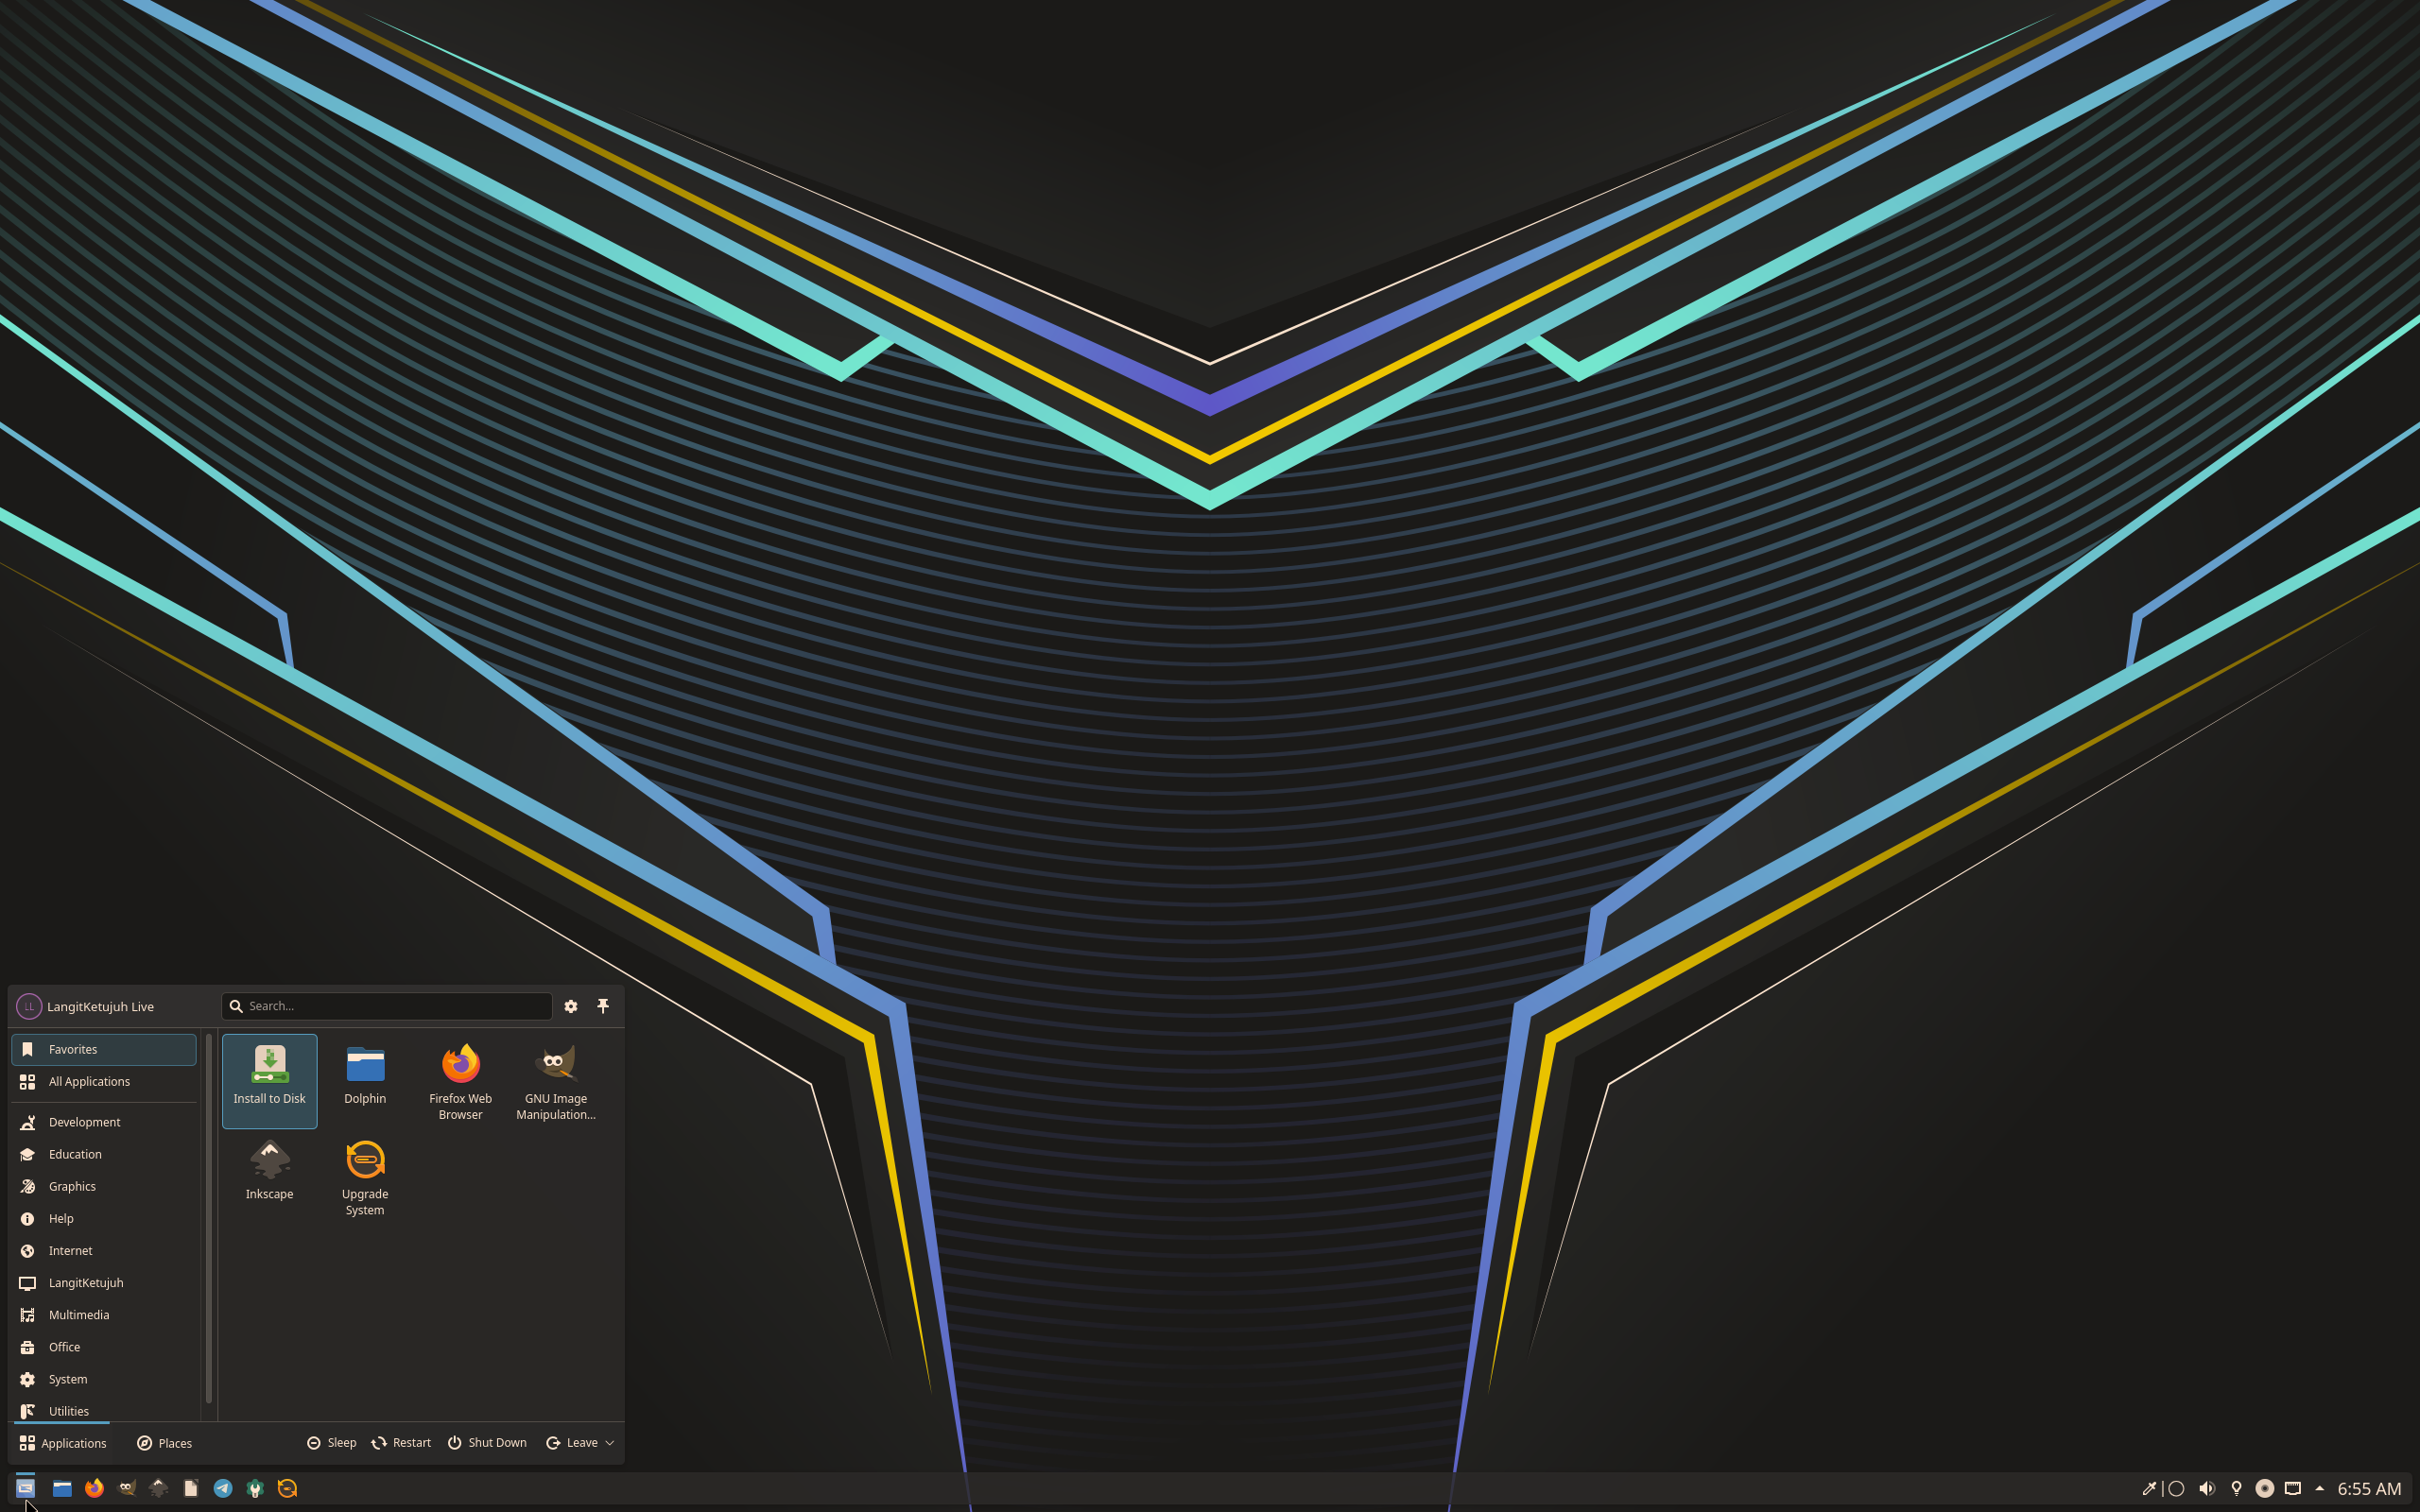Launch Telegram from the taskbar
This screenshot has width=2420, height=1512.
(223, 1488)
